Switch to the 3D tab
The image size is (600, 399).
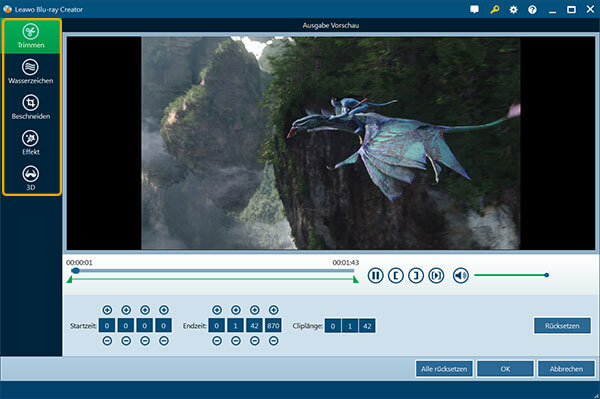tap(31, 178)
